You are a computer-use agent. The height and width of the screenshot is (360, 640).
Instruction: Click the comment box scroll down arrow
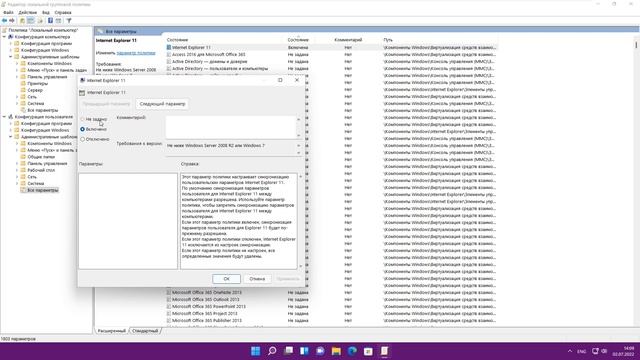[x=298, y=136]
